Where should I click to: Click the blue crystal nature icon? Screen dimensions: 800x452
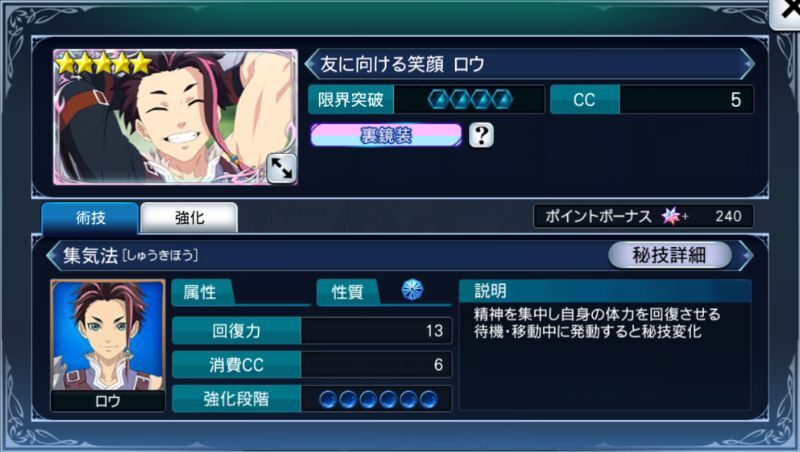click(412, 290)
